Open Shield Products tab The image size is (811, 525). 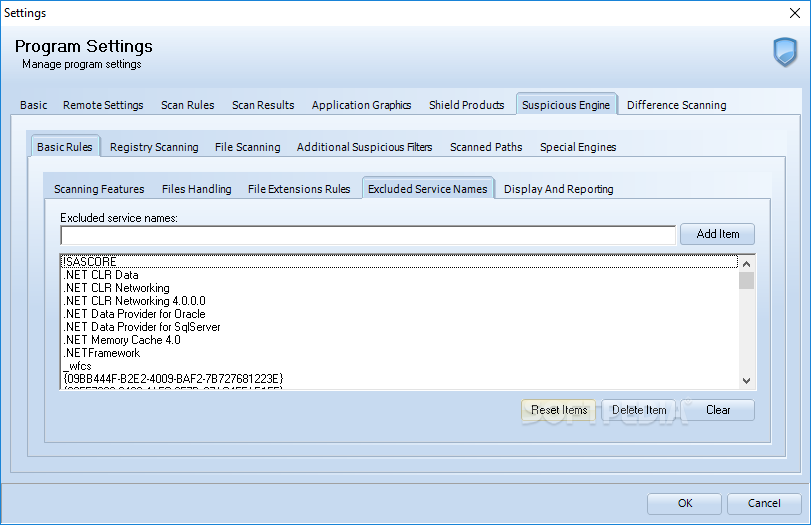tap(466, 105)
